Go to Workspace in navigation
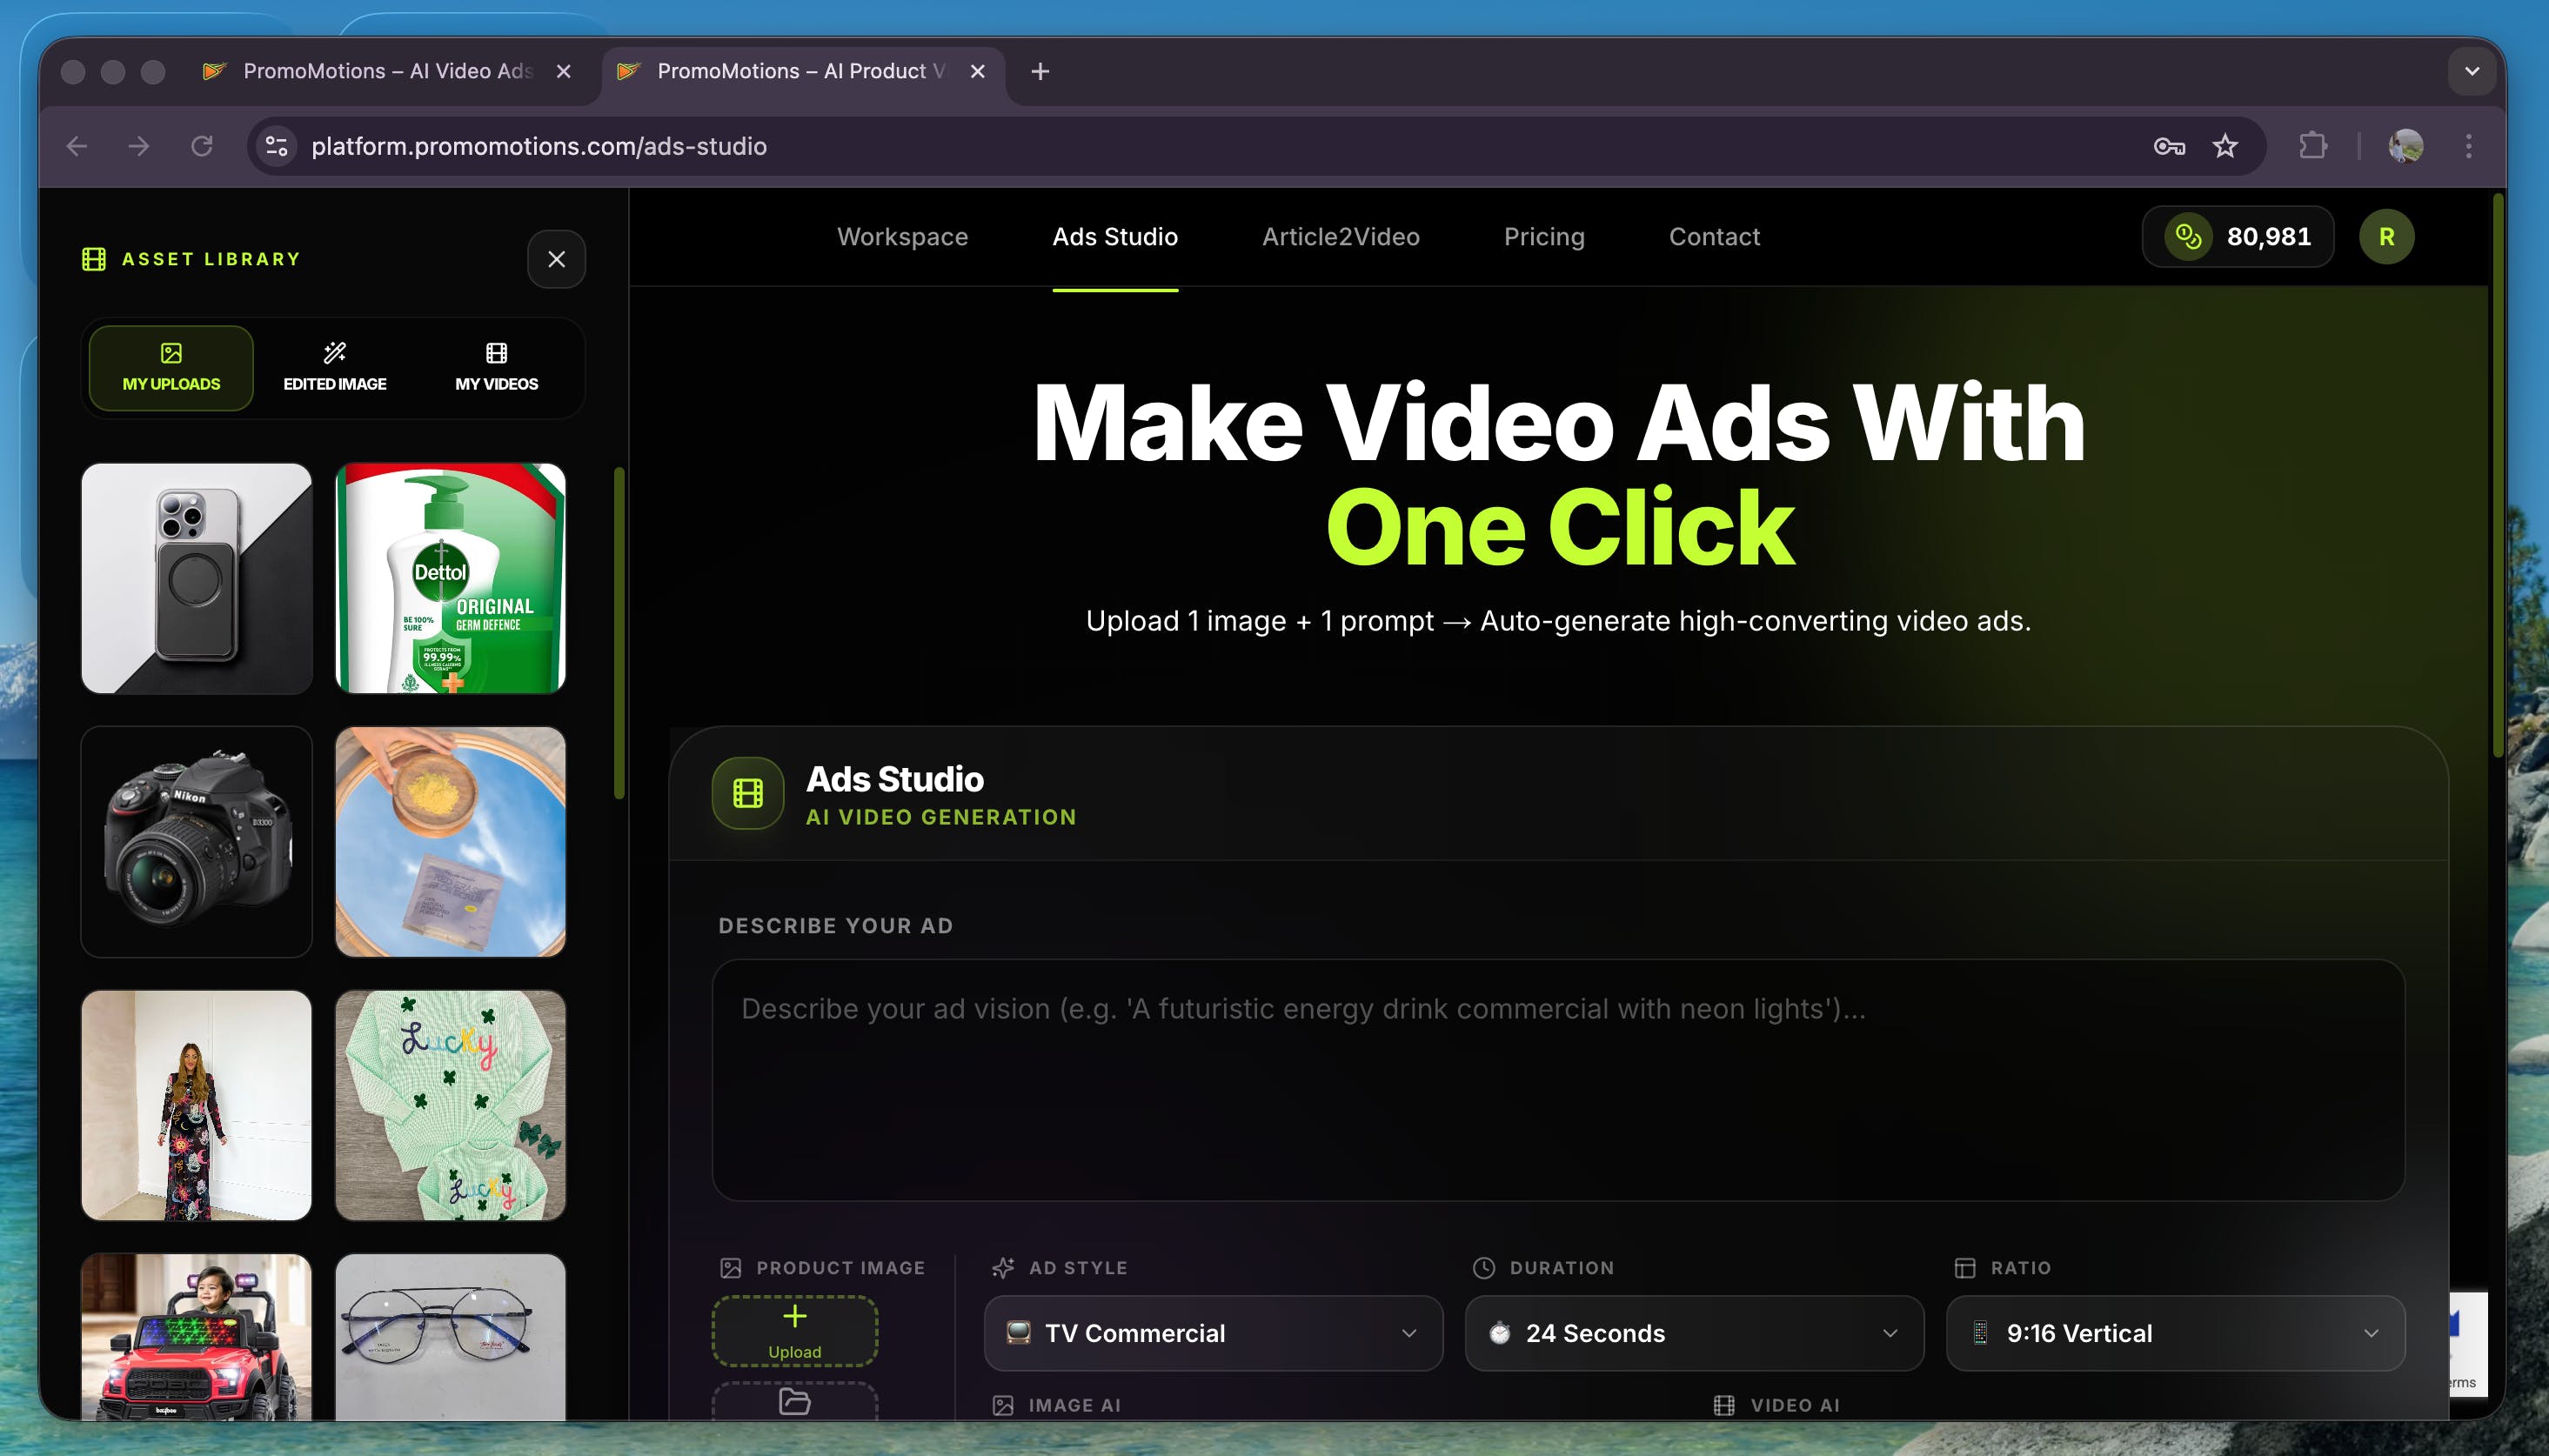 [902, 237]
